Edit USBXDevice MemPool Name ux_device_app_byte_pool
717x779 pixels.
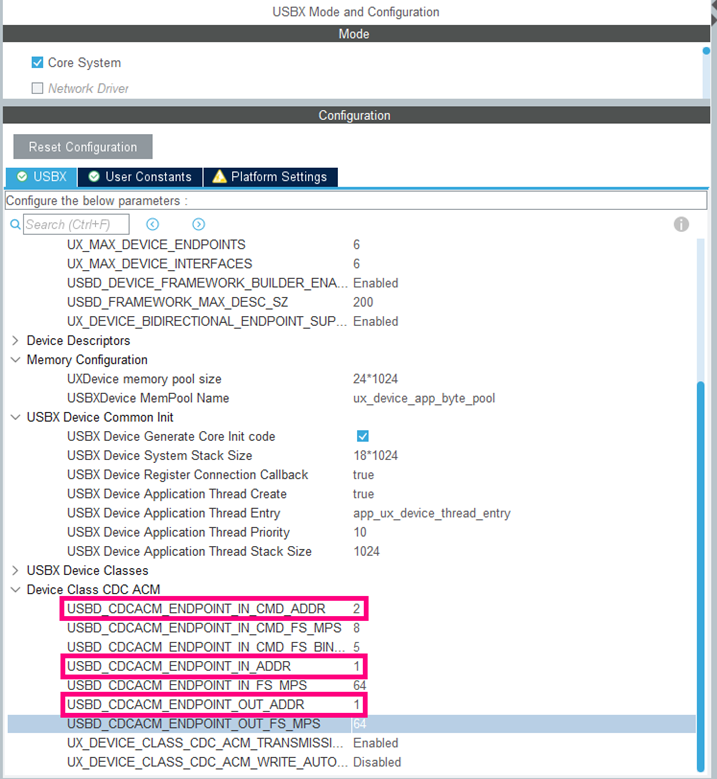click(x=424, y=398)
